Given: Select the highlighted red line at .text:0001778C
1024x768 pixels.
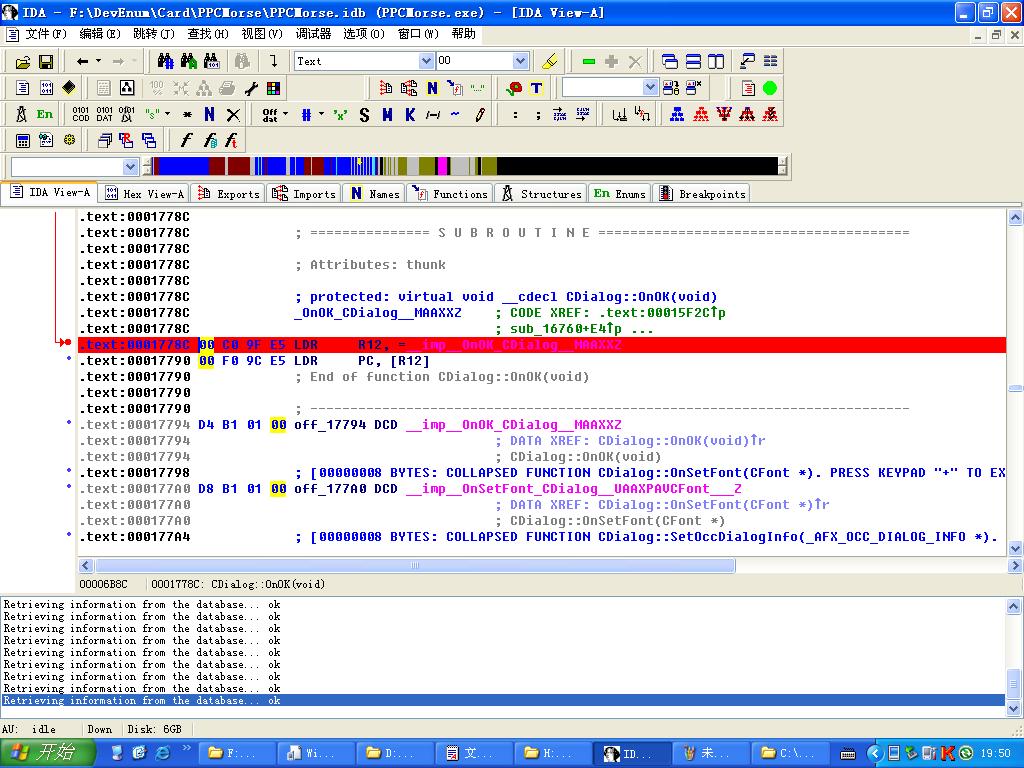Looking at the screenshot, I should tap(541, 345).
